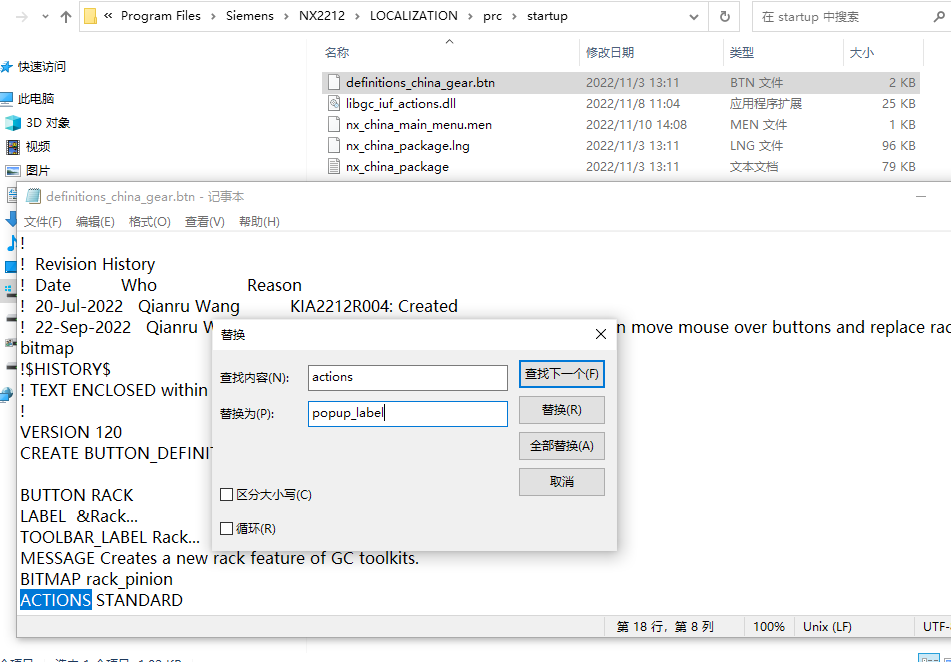This screenshot has width=951, height=662.
Task: Enable the 区分大小写 checkbox
Action: 227,495
